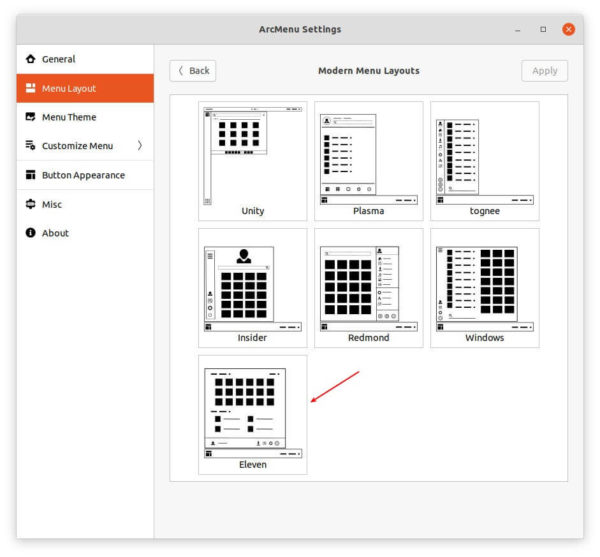Open the Customize Menu section
Image resolution: width=600 pixels, height=557 pixels.
point(85,146)
